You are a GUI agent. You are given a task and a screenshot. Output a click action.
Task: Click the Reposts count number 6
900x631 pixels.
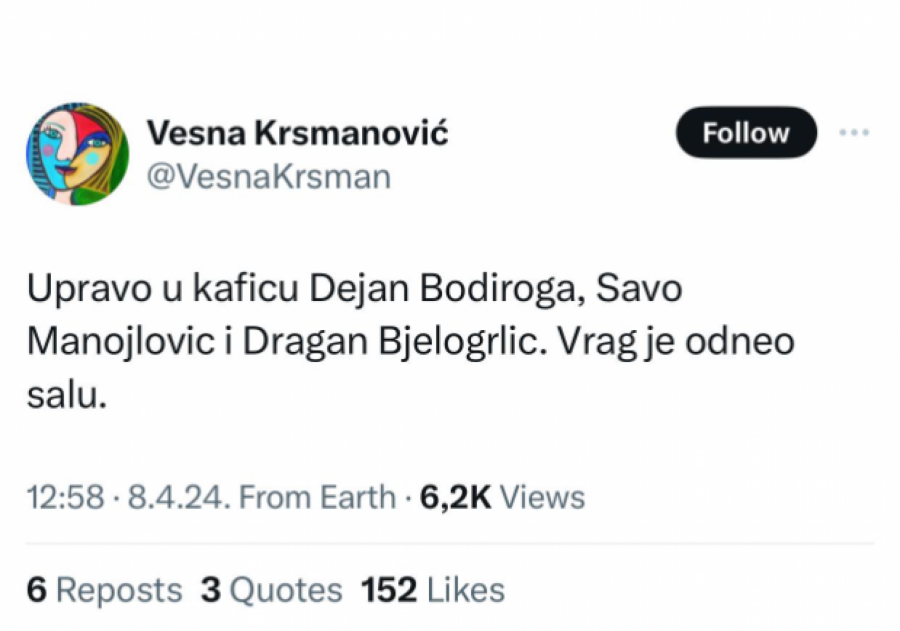coord(36,590)
